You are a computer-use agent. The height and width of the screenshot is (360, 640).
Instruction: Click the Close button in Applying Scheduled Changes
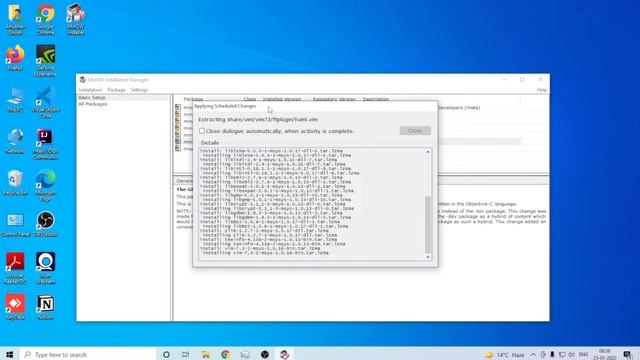point(415,131)
